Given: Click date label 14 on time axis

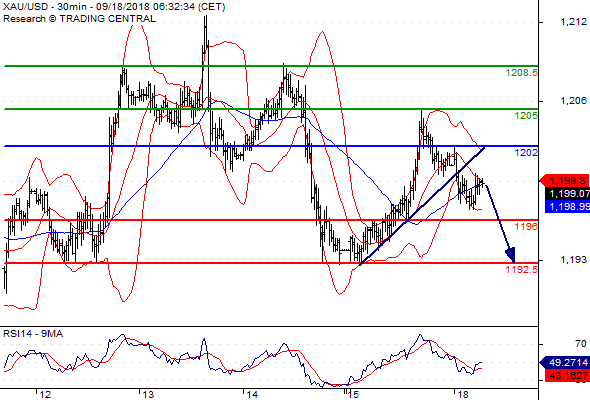Looking at the screenshot, I should tap(252, 395).
